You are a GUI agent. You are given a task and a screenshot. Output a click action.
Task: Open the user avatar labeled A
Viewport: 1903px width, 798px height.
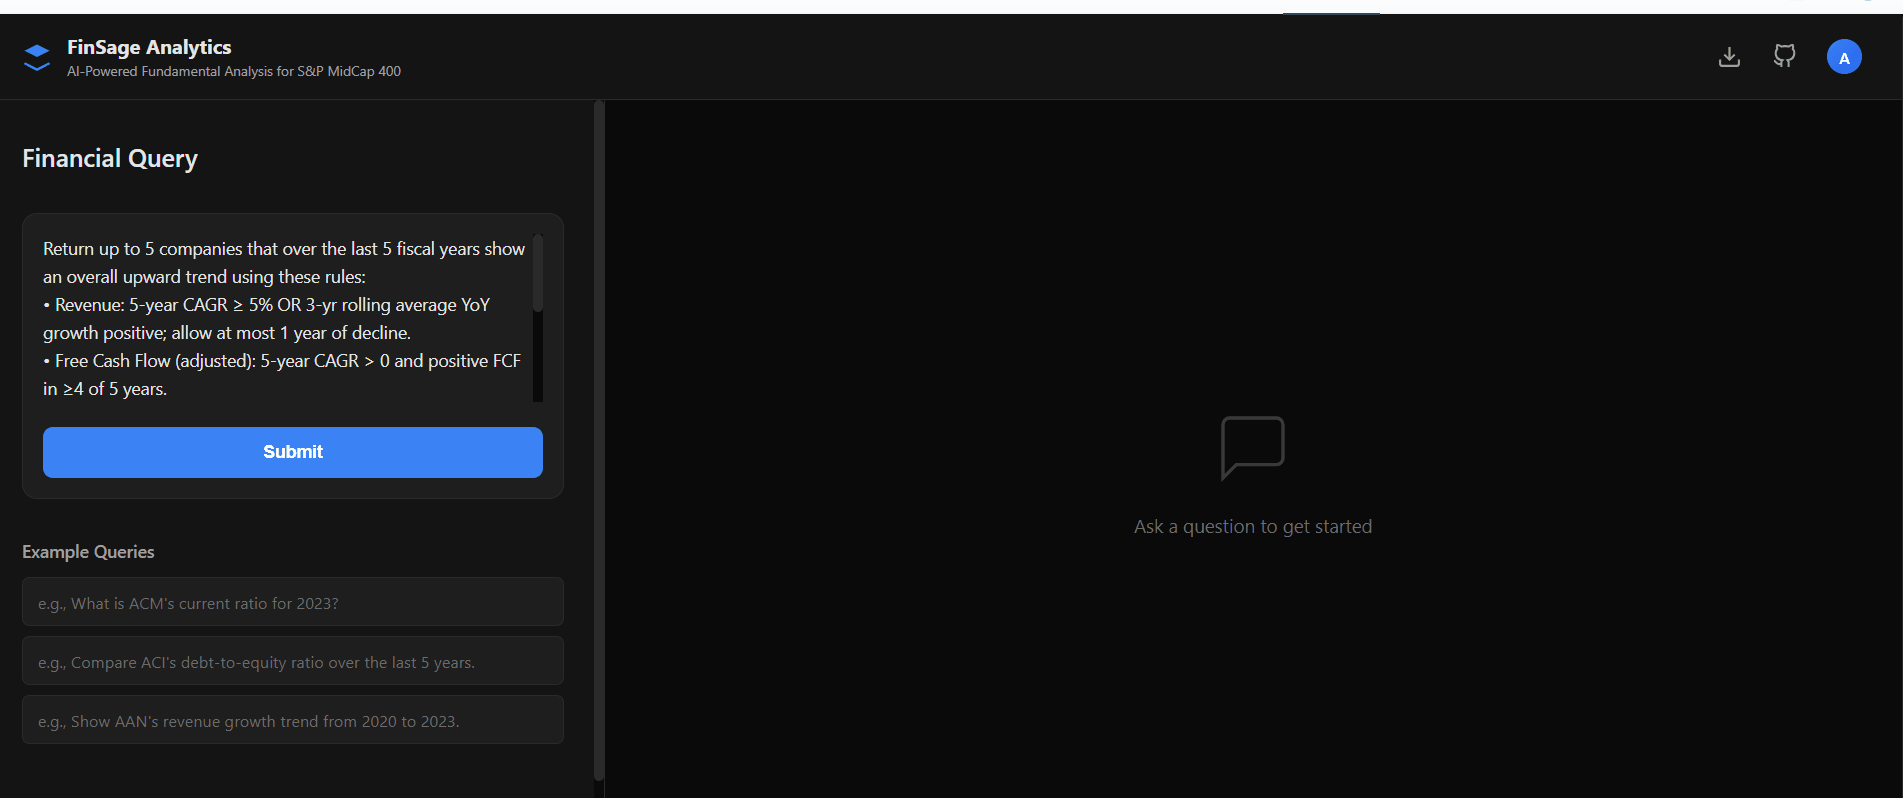pos(1843,57)
